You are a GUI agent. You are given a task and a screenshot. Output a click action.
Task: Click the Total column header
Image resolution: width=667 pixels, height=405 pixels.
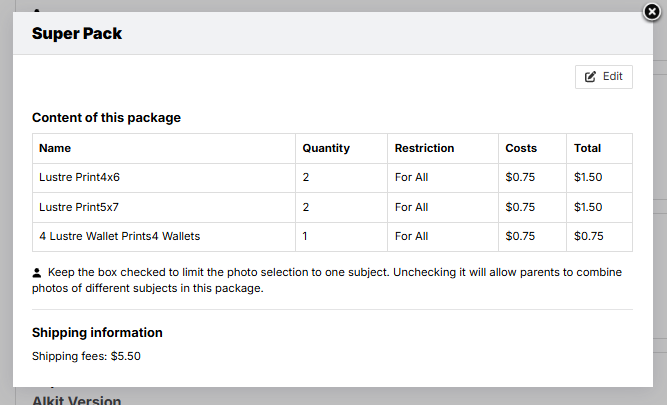tap(599, 148)
